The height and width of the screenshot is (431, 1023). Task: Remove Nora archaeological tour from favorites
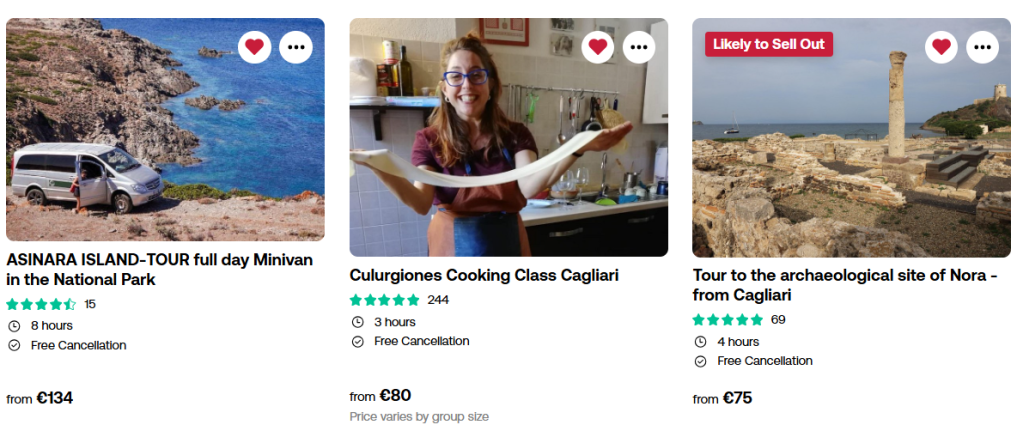[x=941, y=46]
